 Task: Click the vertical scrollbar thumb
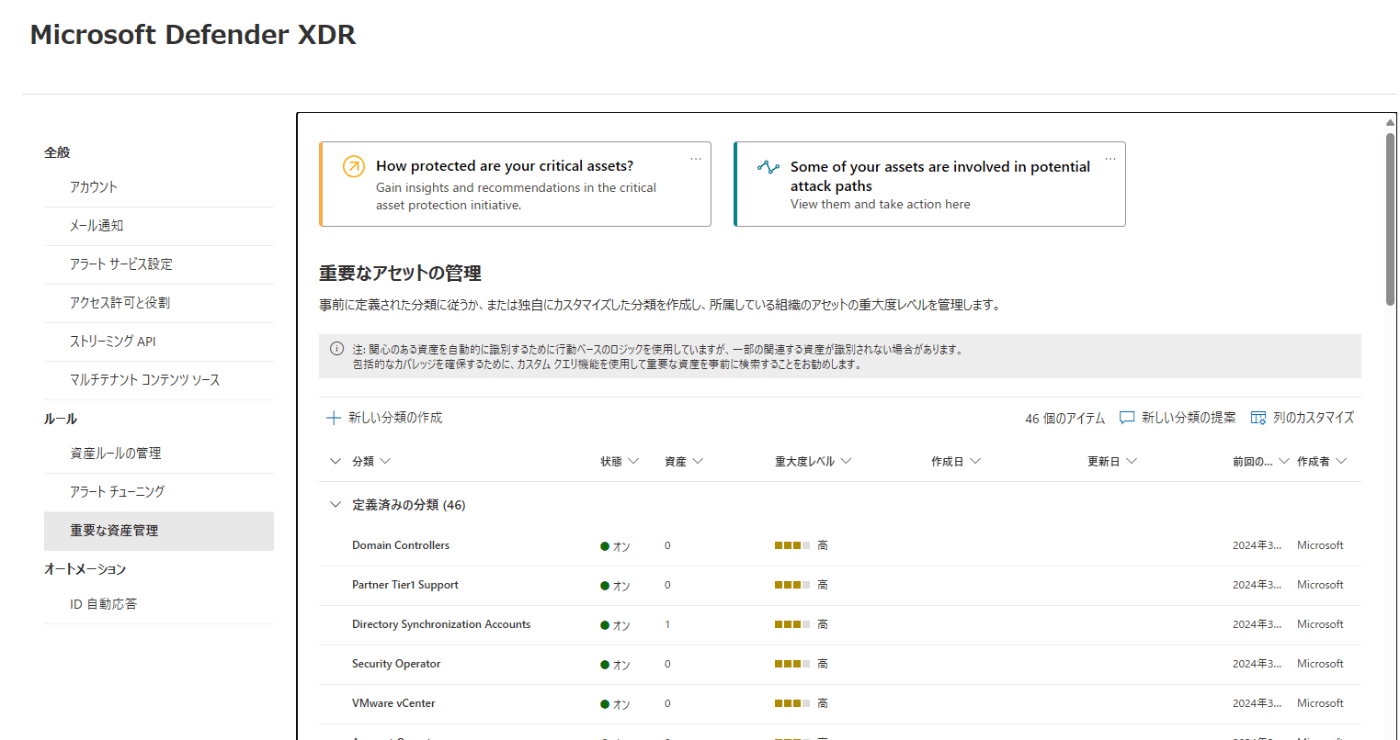(x=1390, y=218)
